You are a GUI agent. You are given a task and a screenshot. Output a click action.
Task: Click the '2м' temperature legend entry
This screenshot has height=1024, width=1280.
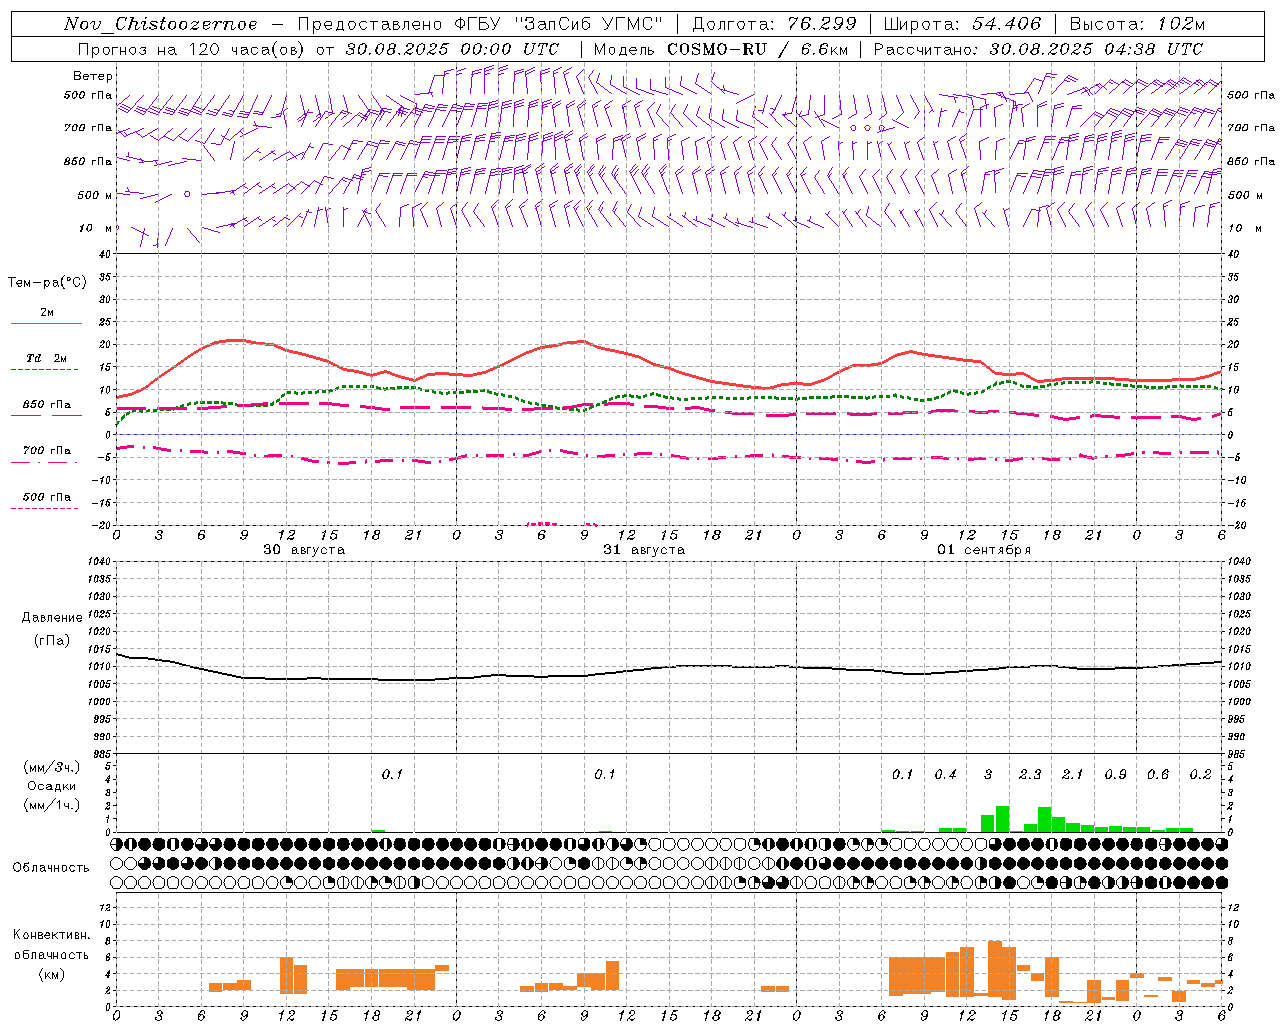pyautogui.click(x=47, y=313)
